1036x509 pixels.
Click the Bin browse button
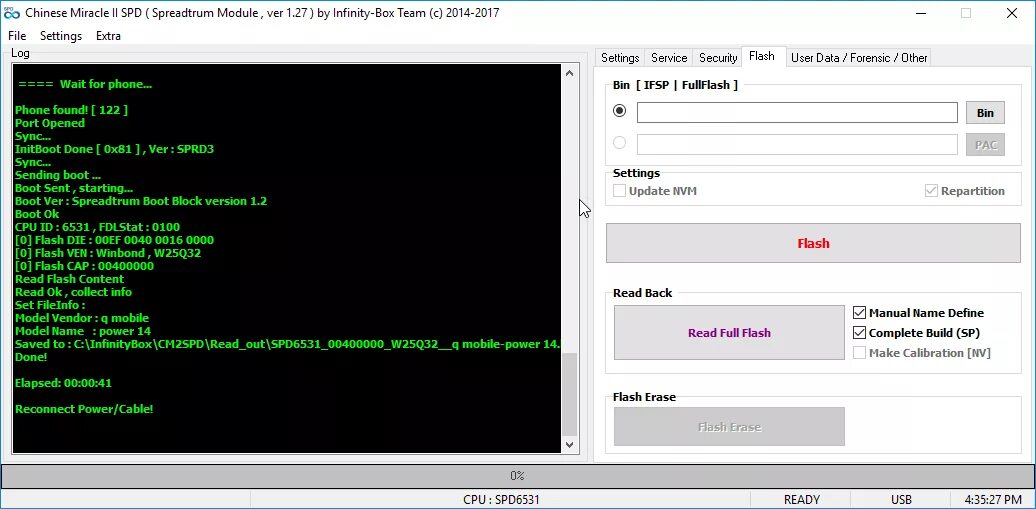pyautogui.click(x=985, y=113)
